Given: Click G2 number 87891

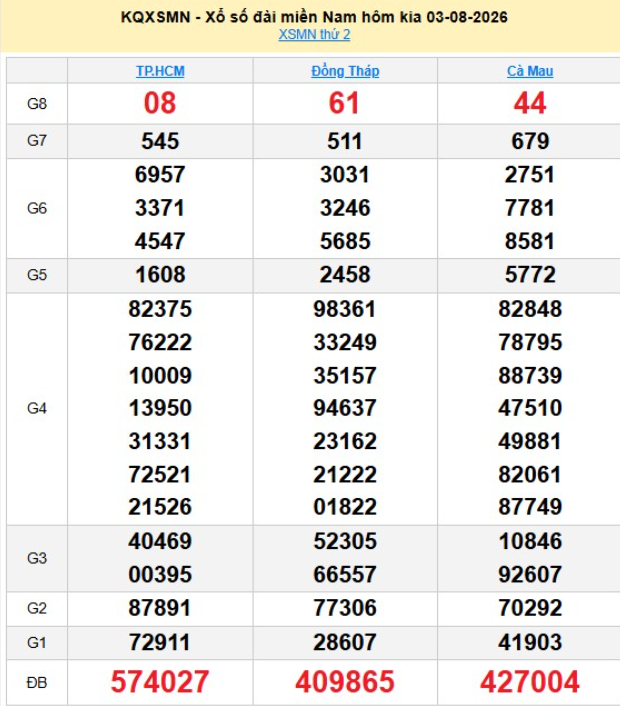Looking at the screenshot, I should coord(160,608).
